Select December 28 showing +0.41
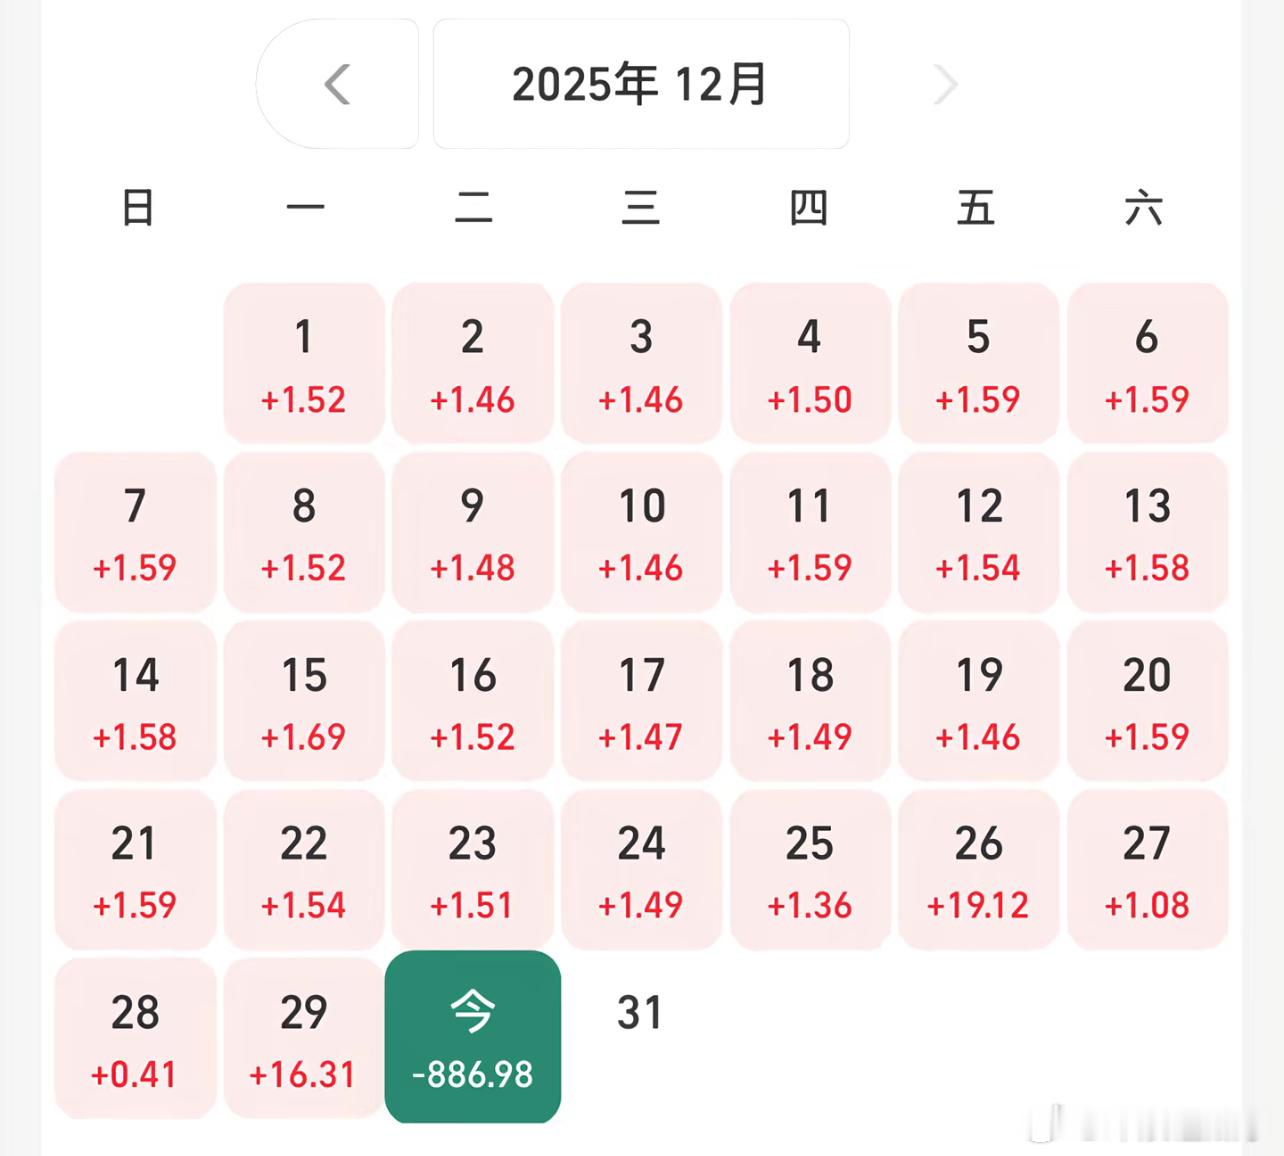1284x1156 pixels. click(135, 1038)
